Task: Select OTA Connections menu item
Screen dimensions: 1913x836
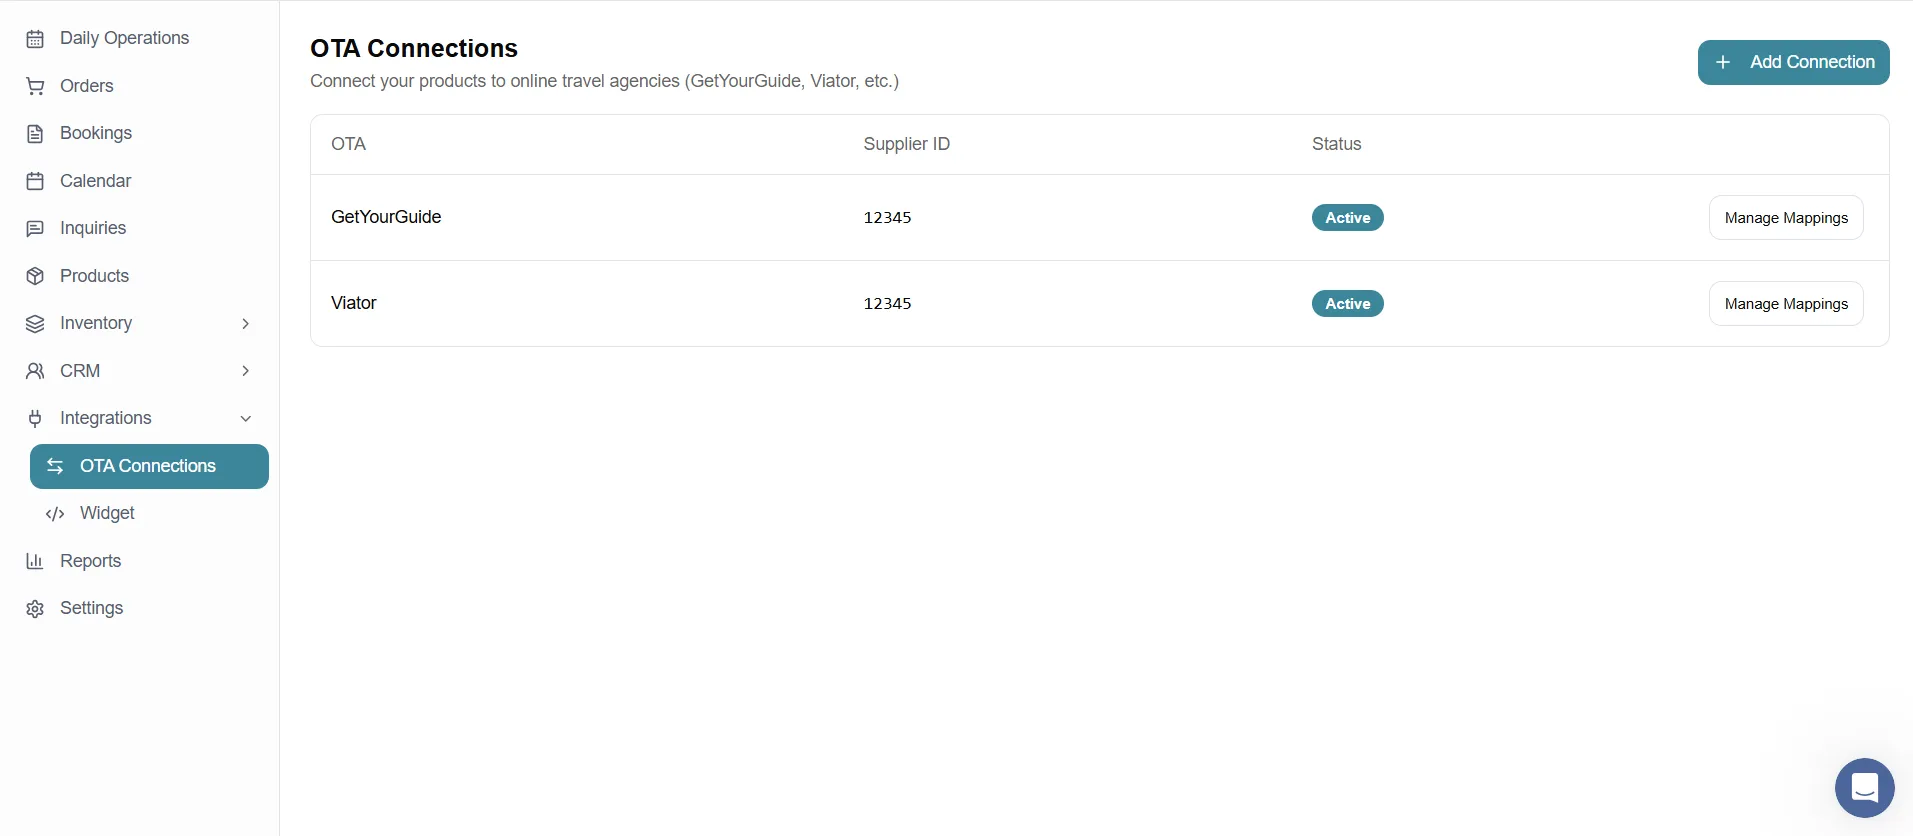Action: (149, 466)
